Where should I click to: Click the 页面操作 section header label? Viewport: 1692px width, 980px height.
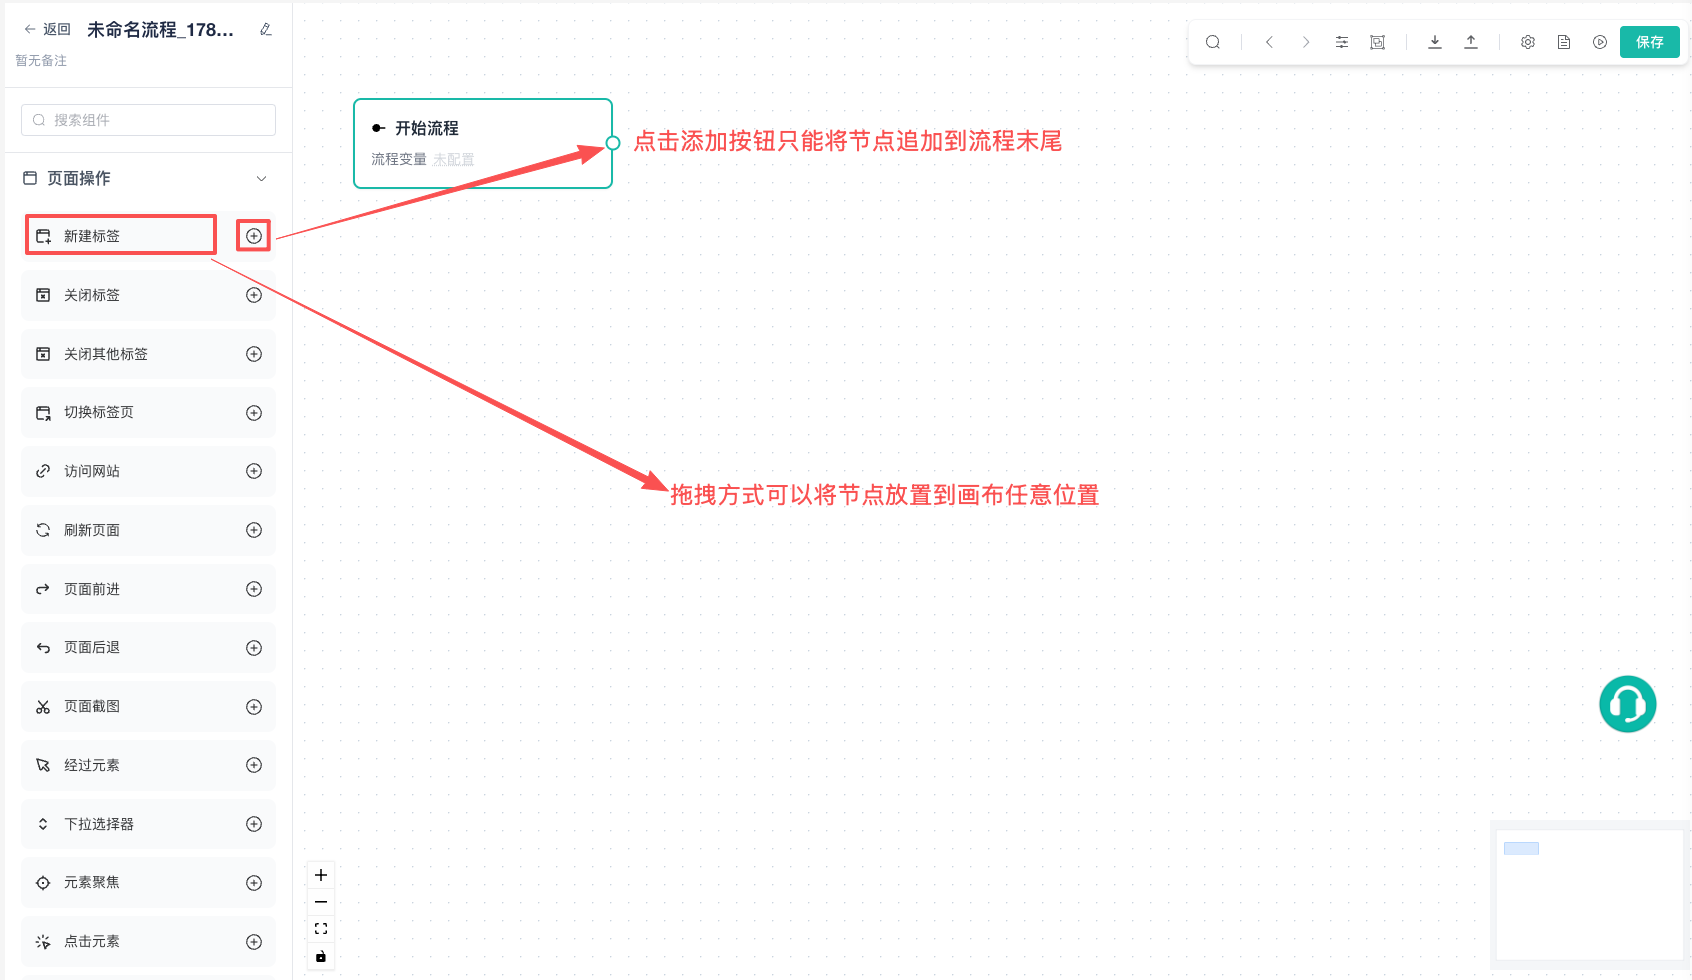coord(79,178)
